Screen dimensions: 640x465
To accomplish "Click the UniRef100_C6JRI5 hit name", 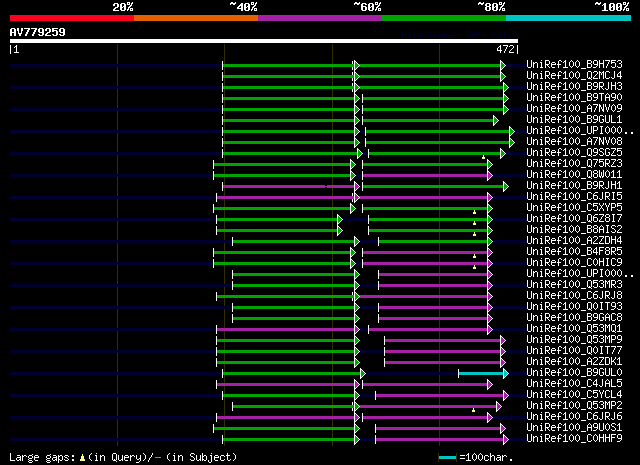I will [x=574, y=197].
